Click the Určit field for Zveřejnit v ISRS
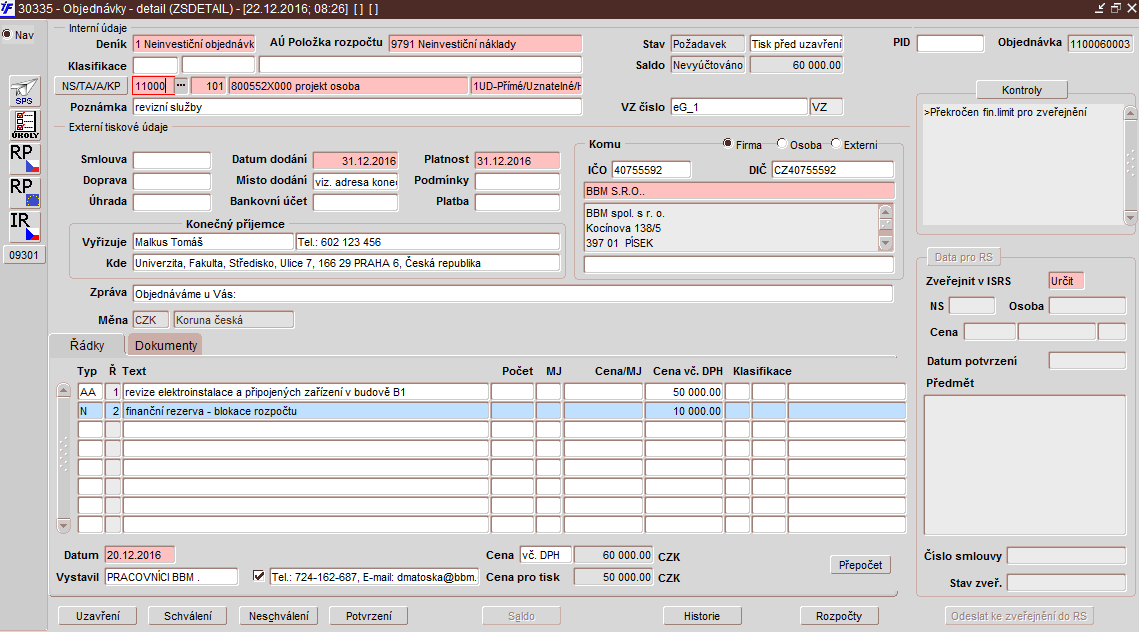This screenshot has height=632, width=1139. pos(1066,281)
